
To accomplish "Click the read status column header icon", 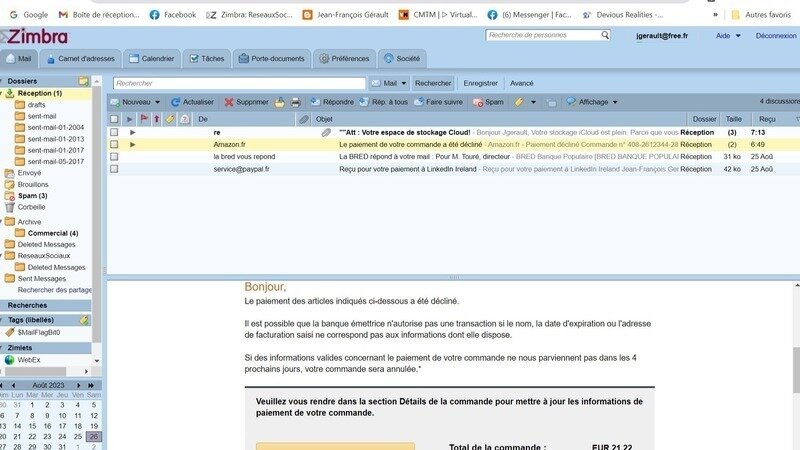I will 185,119.
